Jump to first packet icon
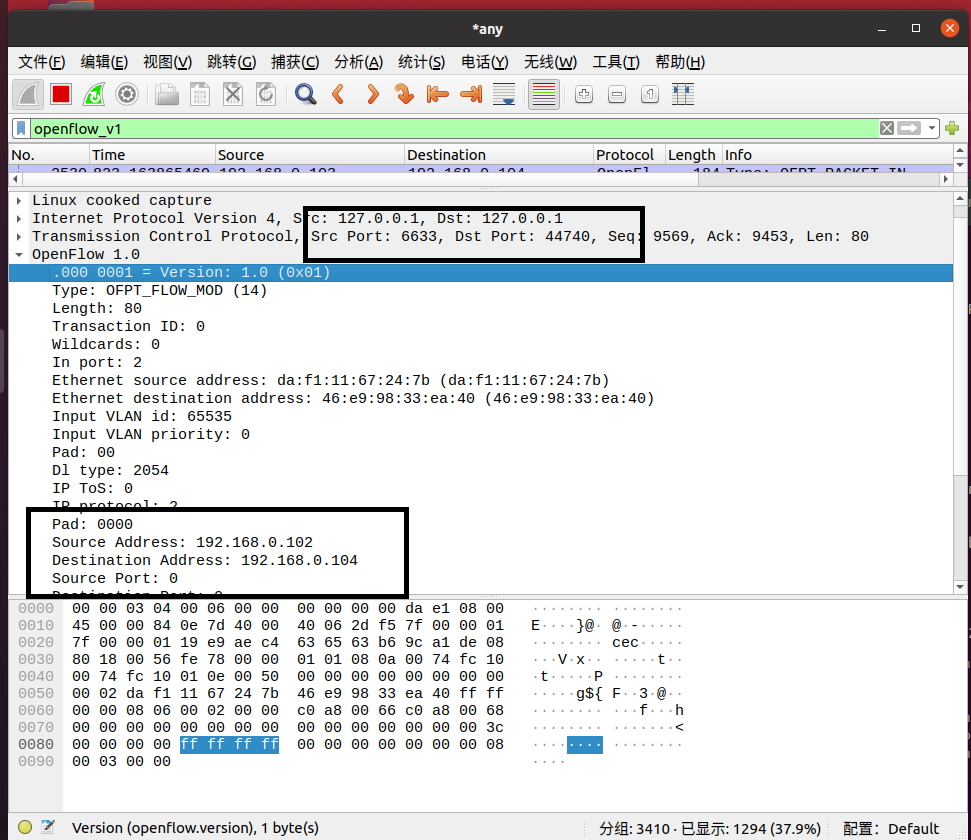Viewport: 971px width, 840px height. click(438, 95)
